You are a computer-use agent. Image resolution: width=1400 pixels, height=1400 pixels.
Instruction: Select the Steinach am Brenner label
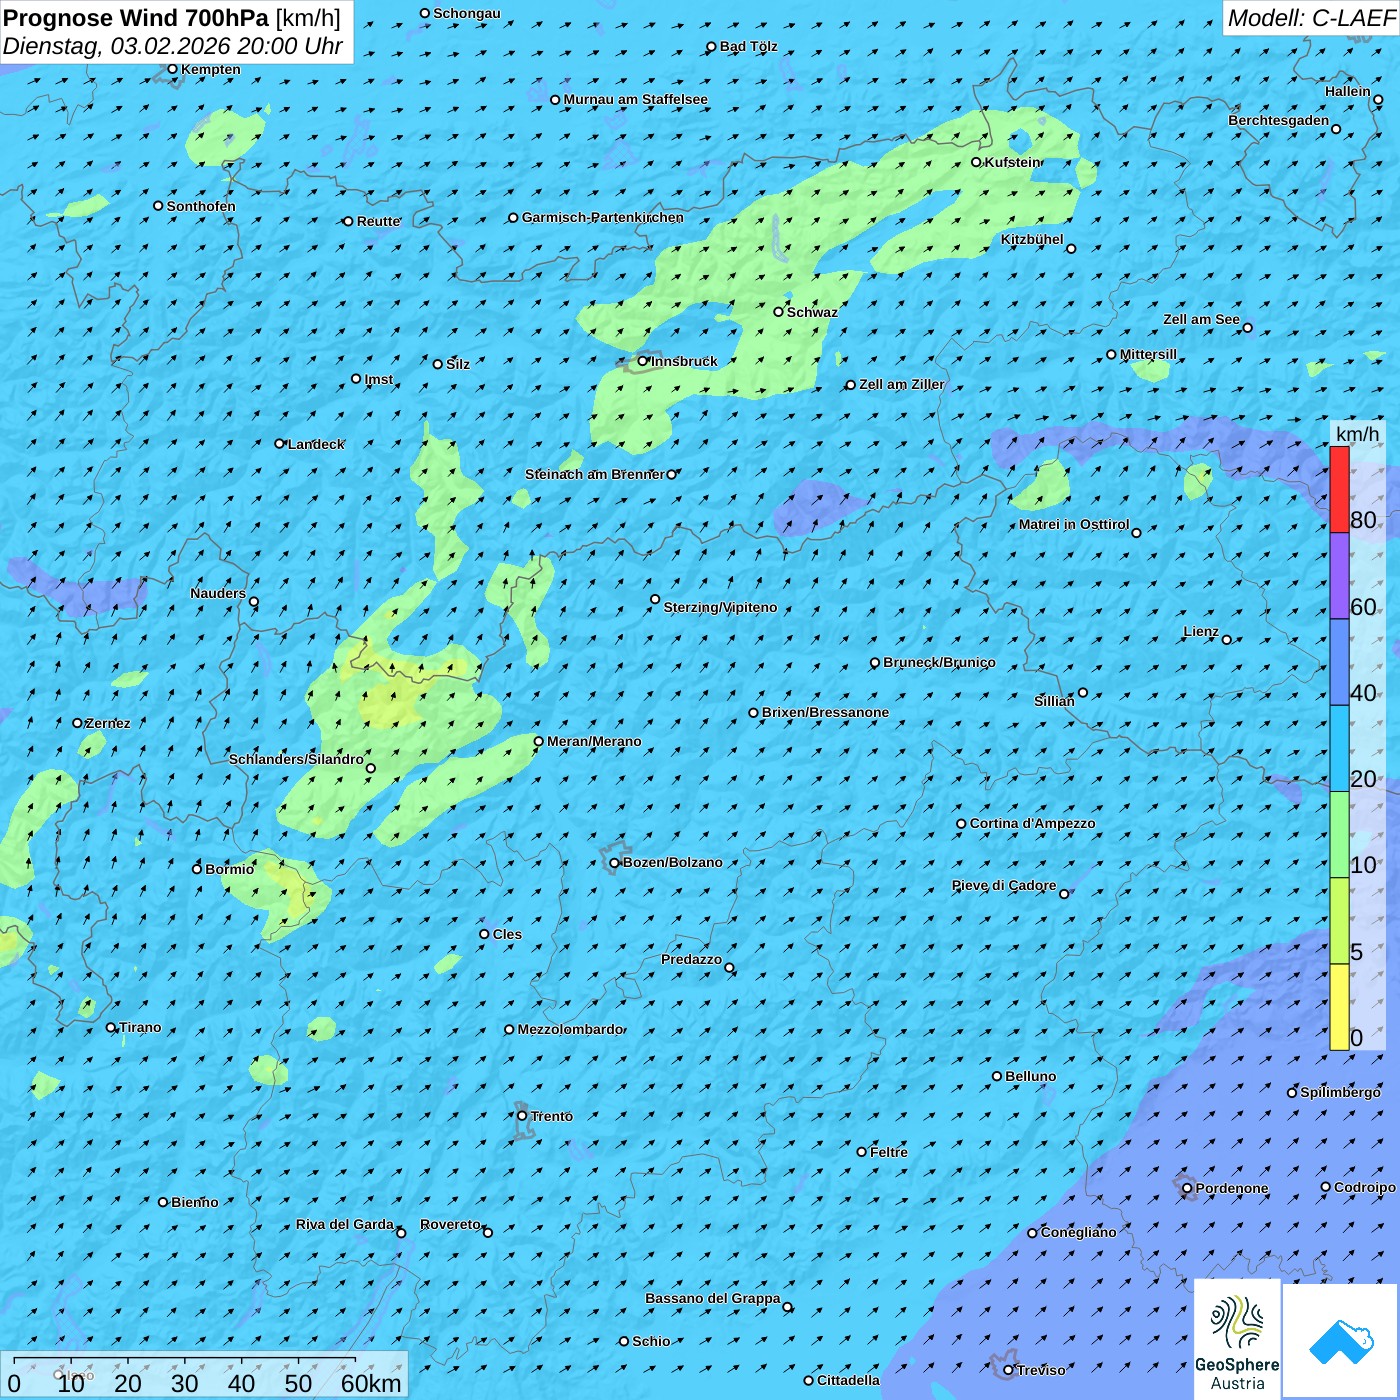(594, 474)
